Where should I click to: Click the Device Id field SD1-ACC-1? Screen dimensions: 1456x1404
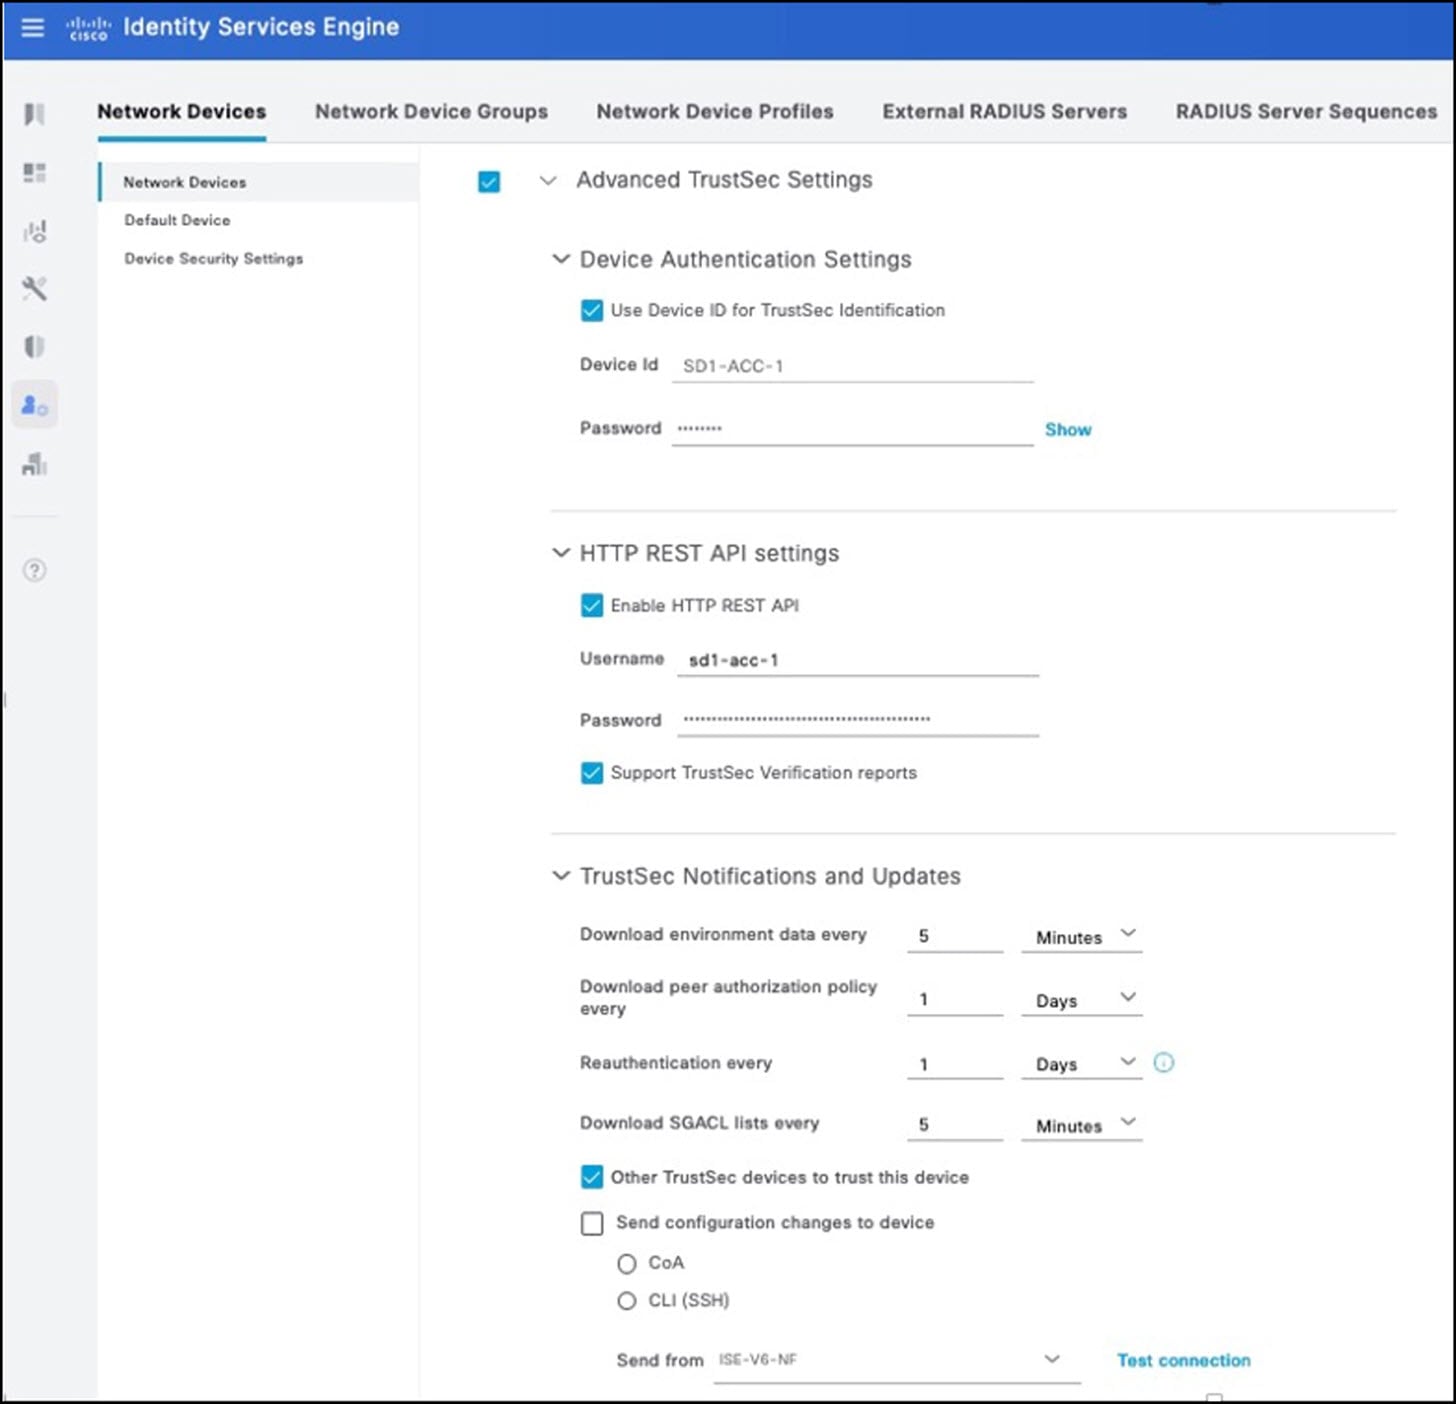coord(853,366)
